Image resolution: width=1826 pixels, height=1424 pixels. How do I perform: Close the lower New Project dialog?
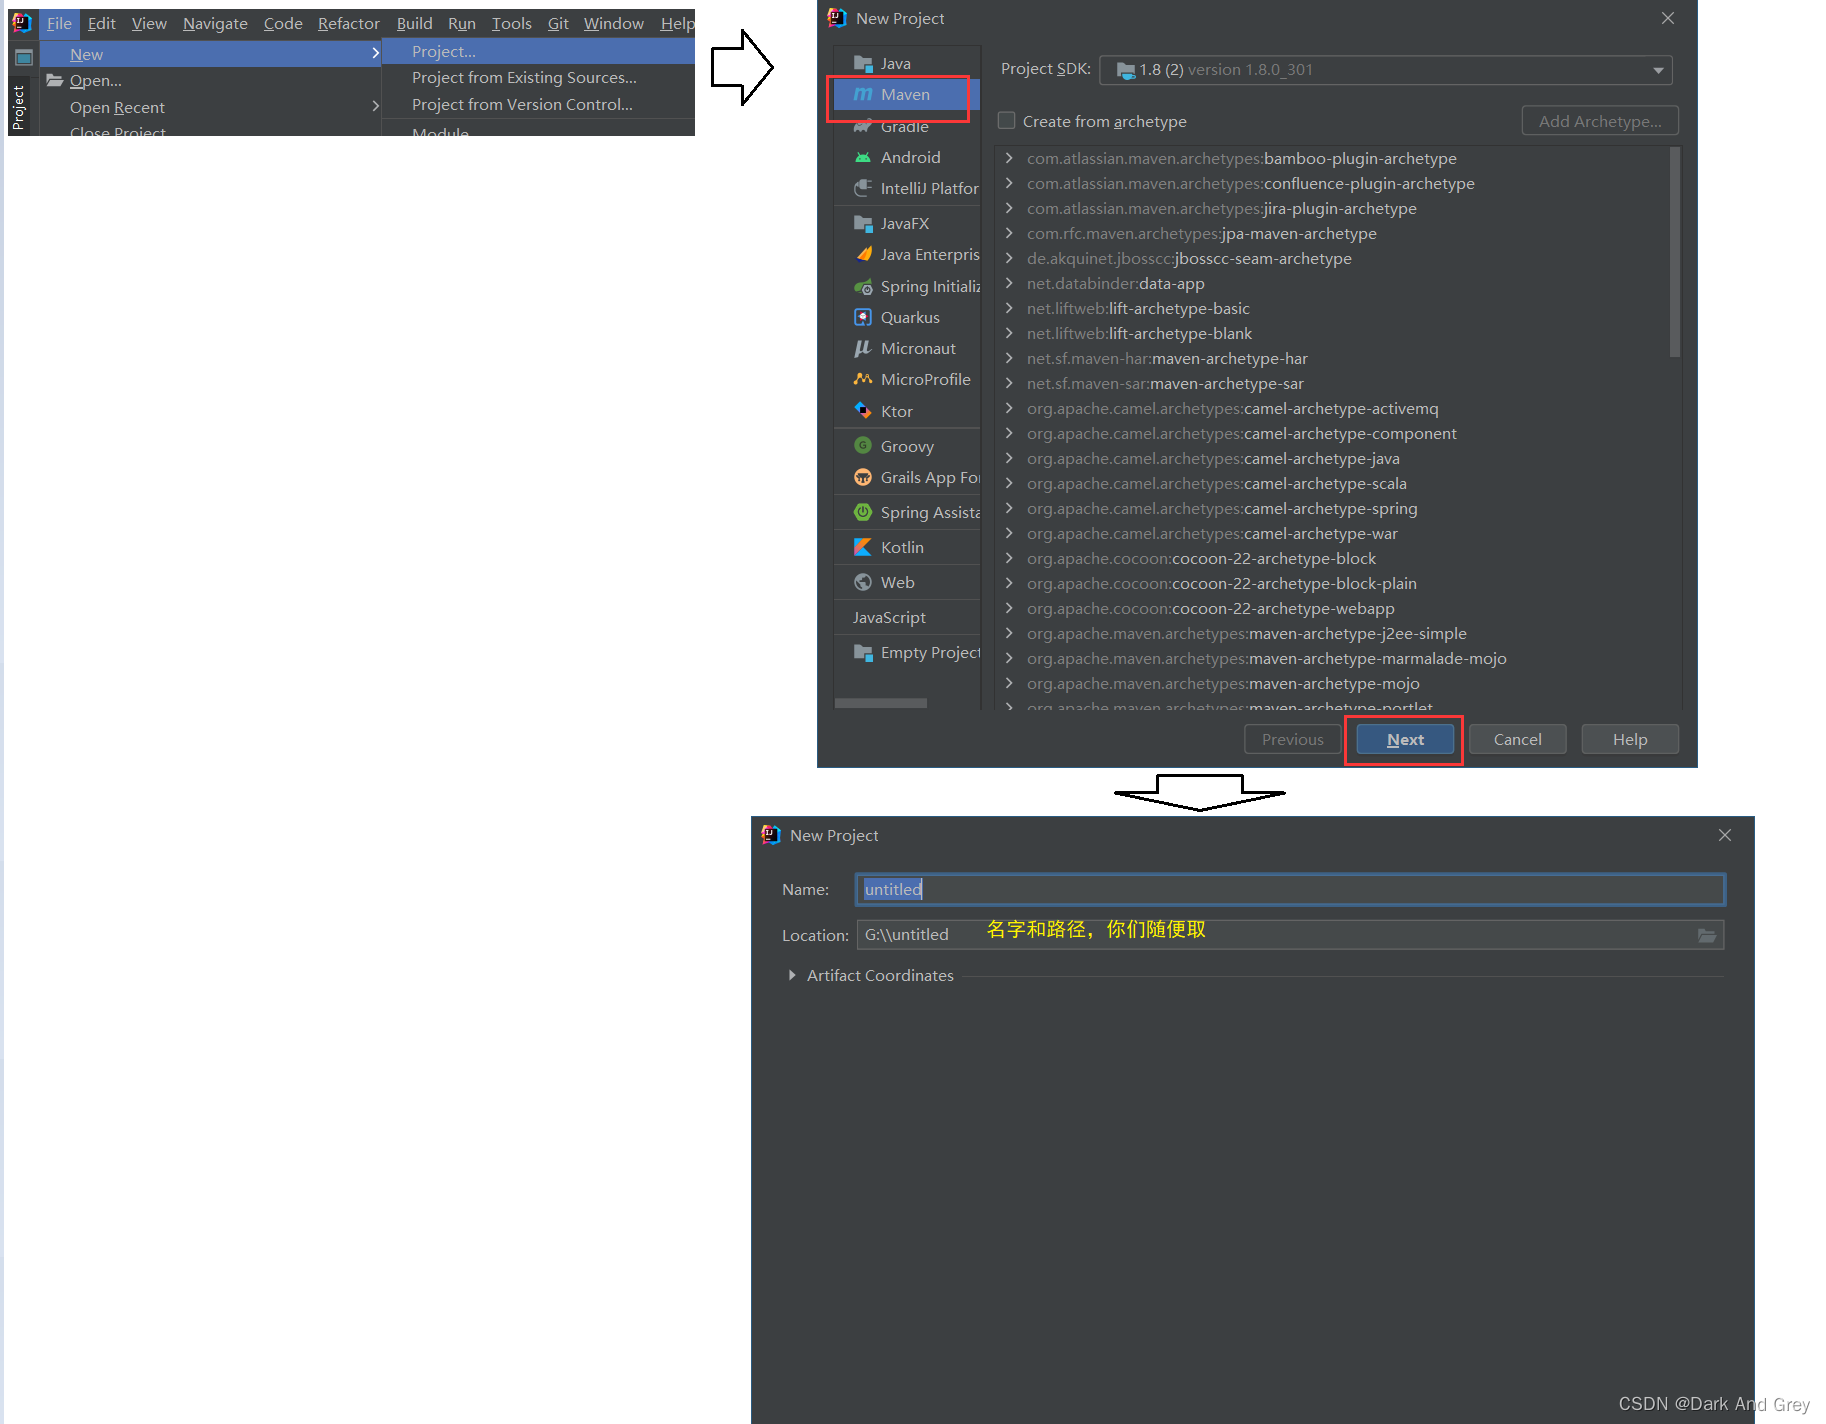point(1725,835)
